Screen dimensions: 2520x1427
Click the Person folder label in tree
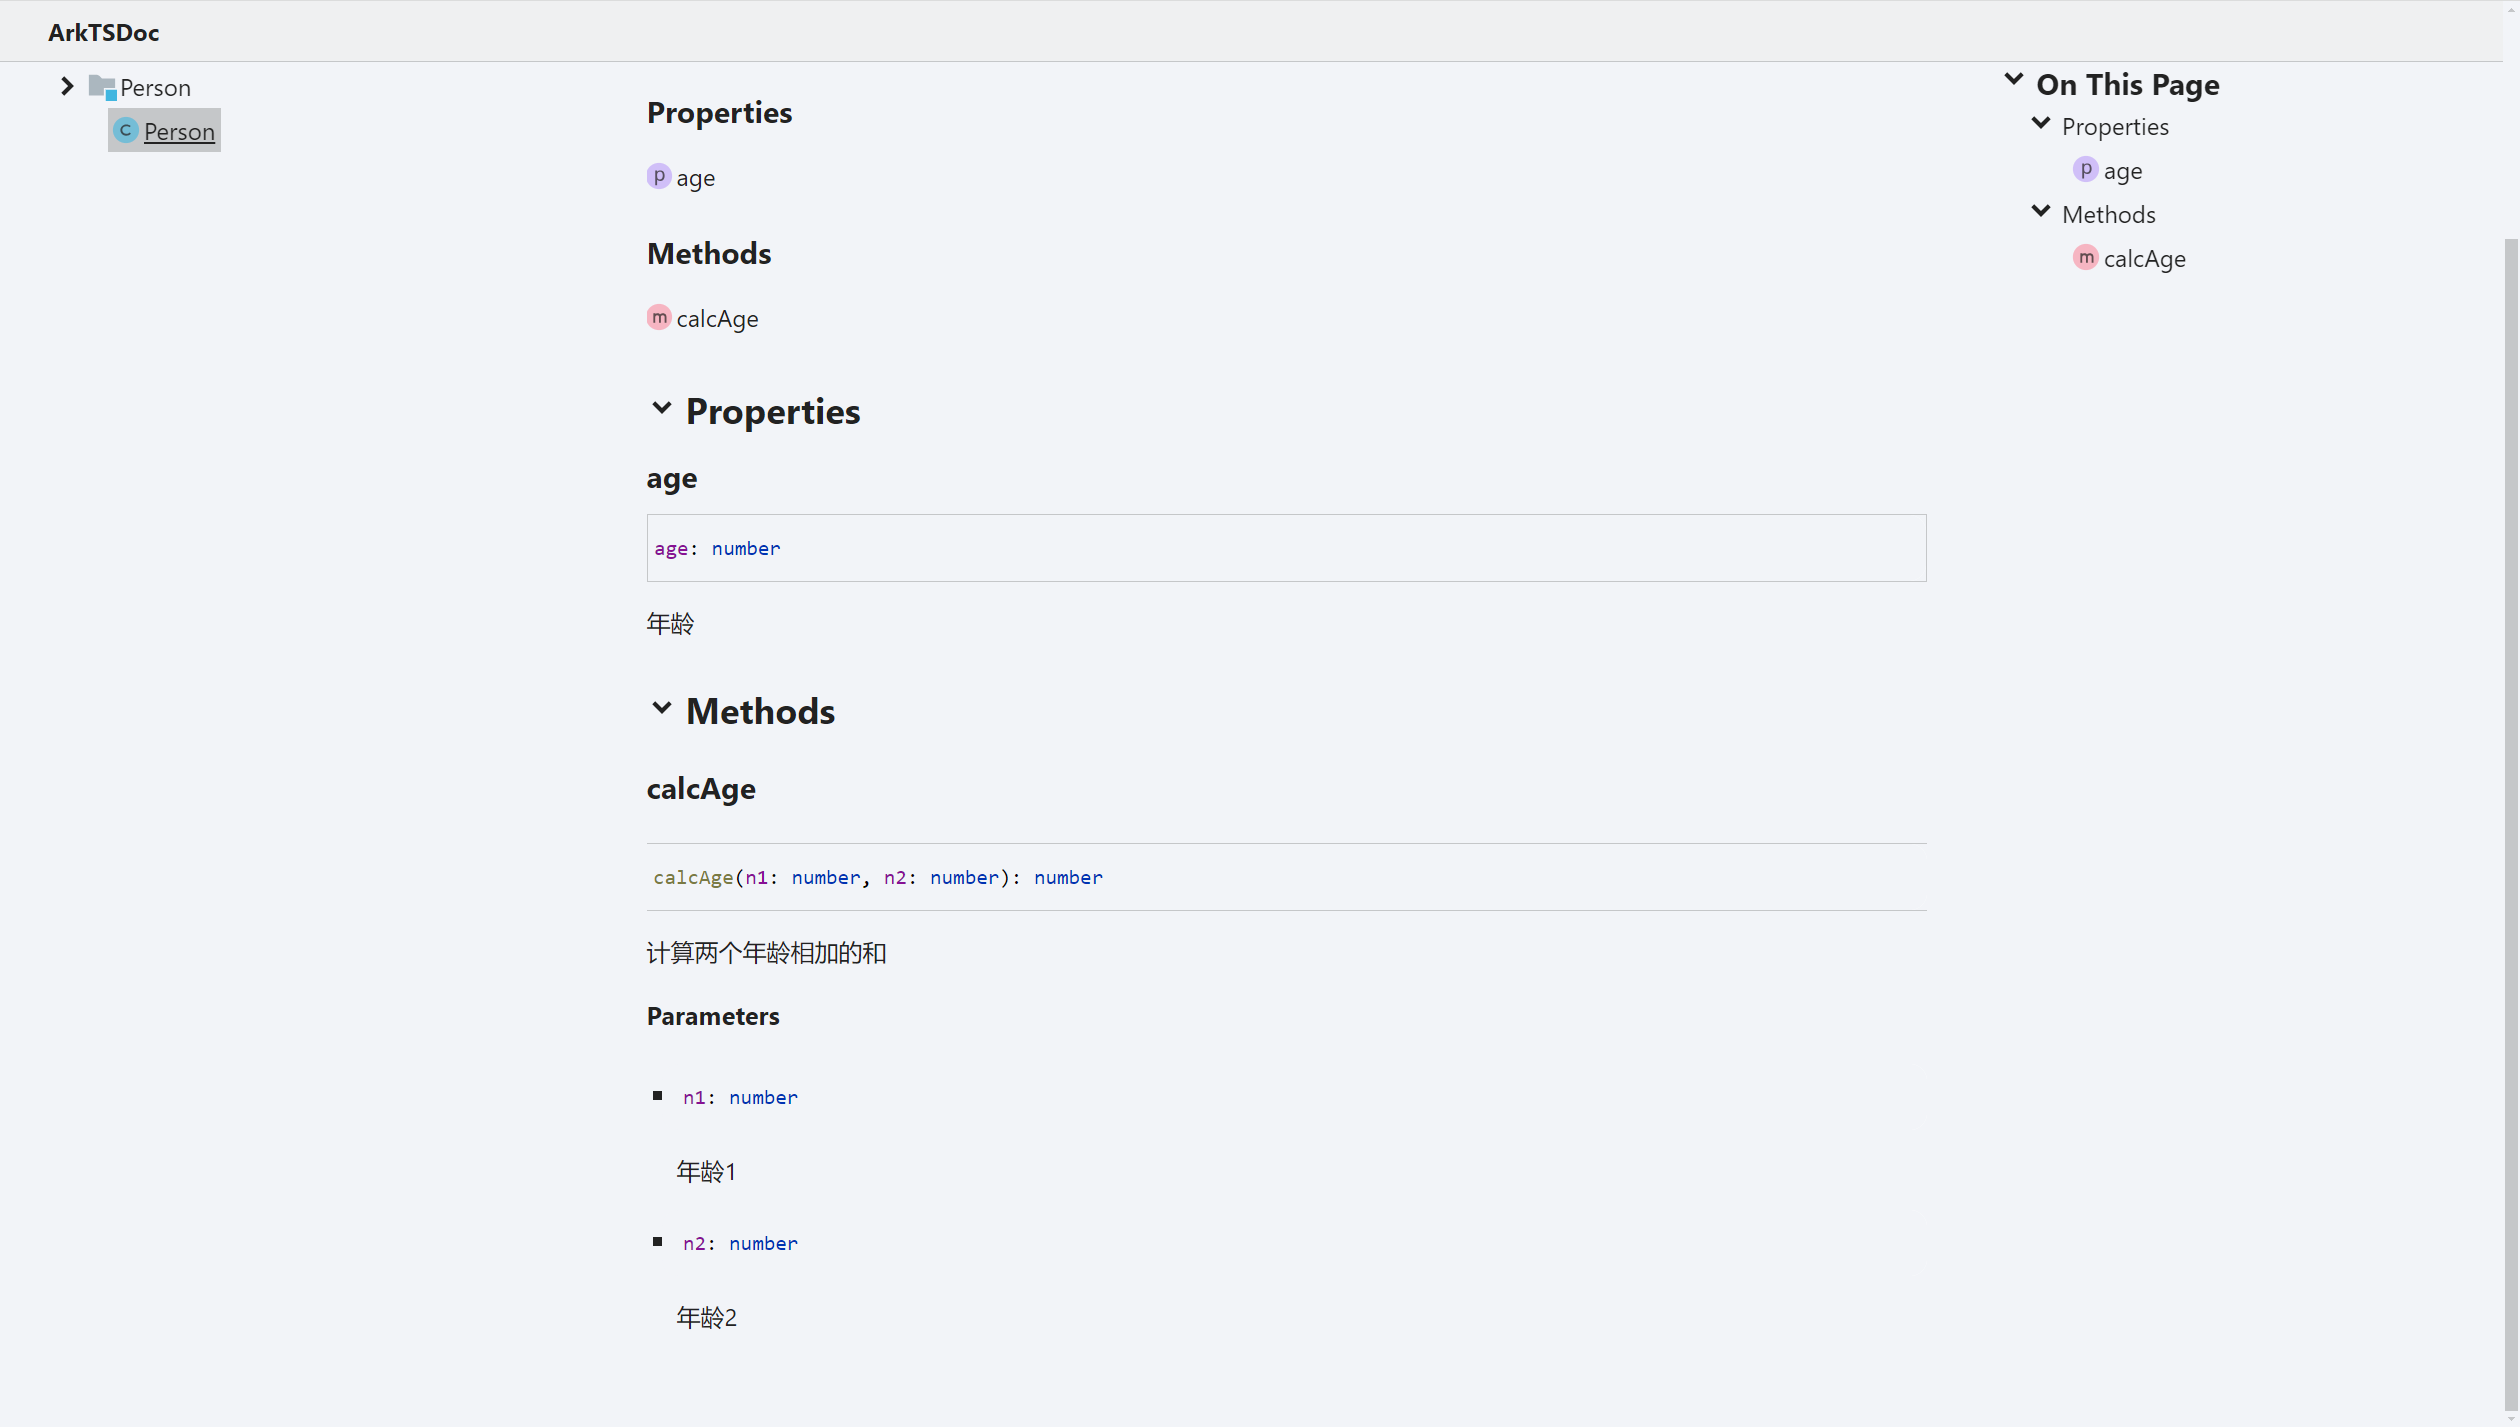pos(155,88)
